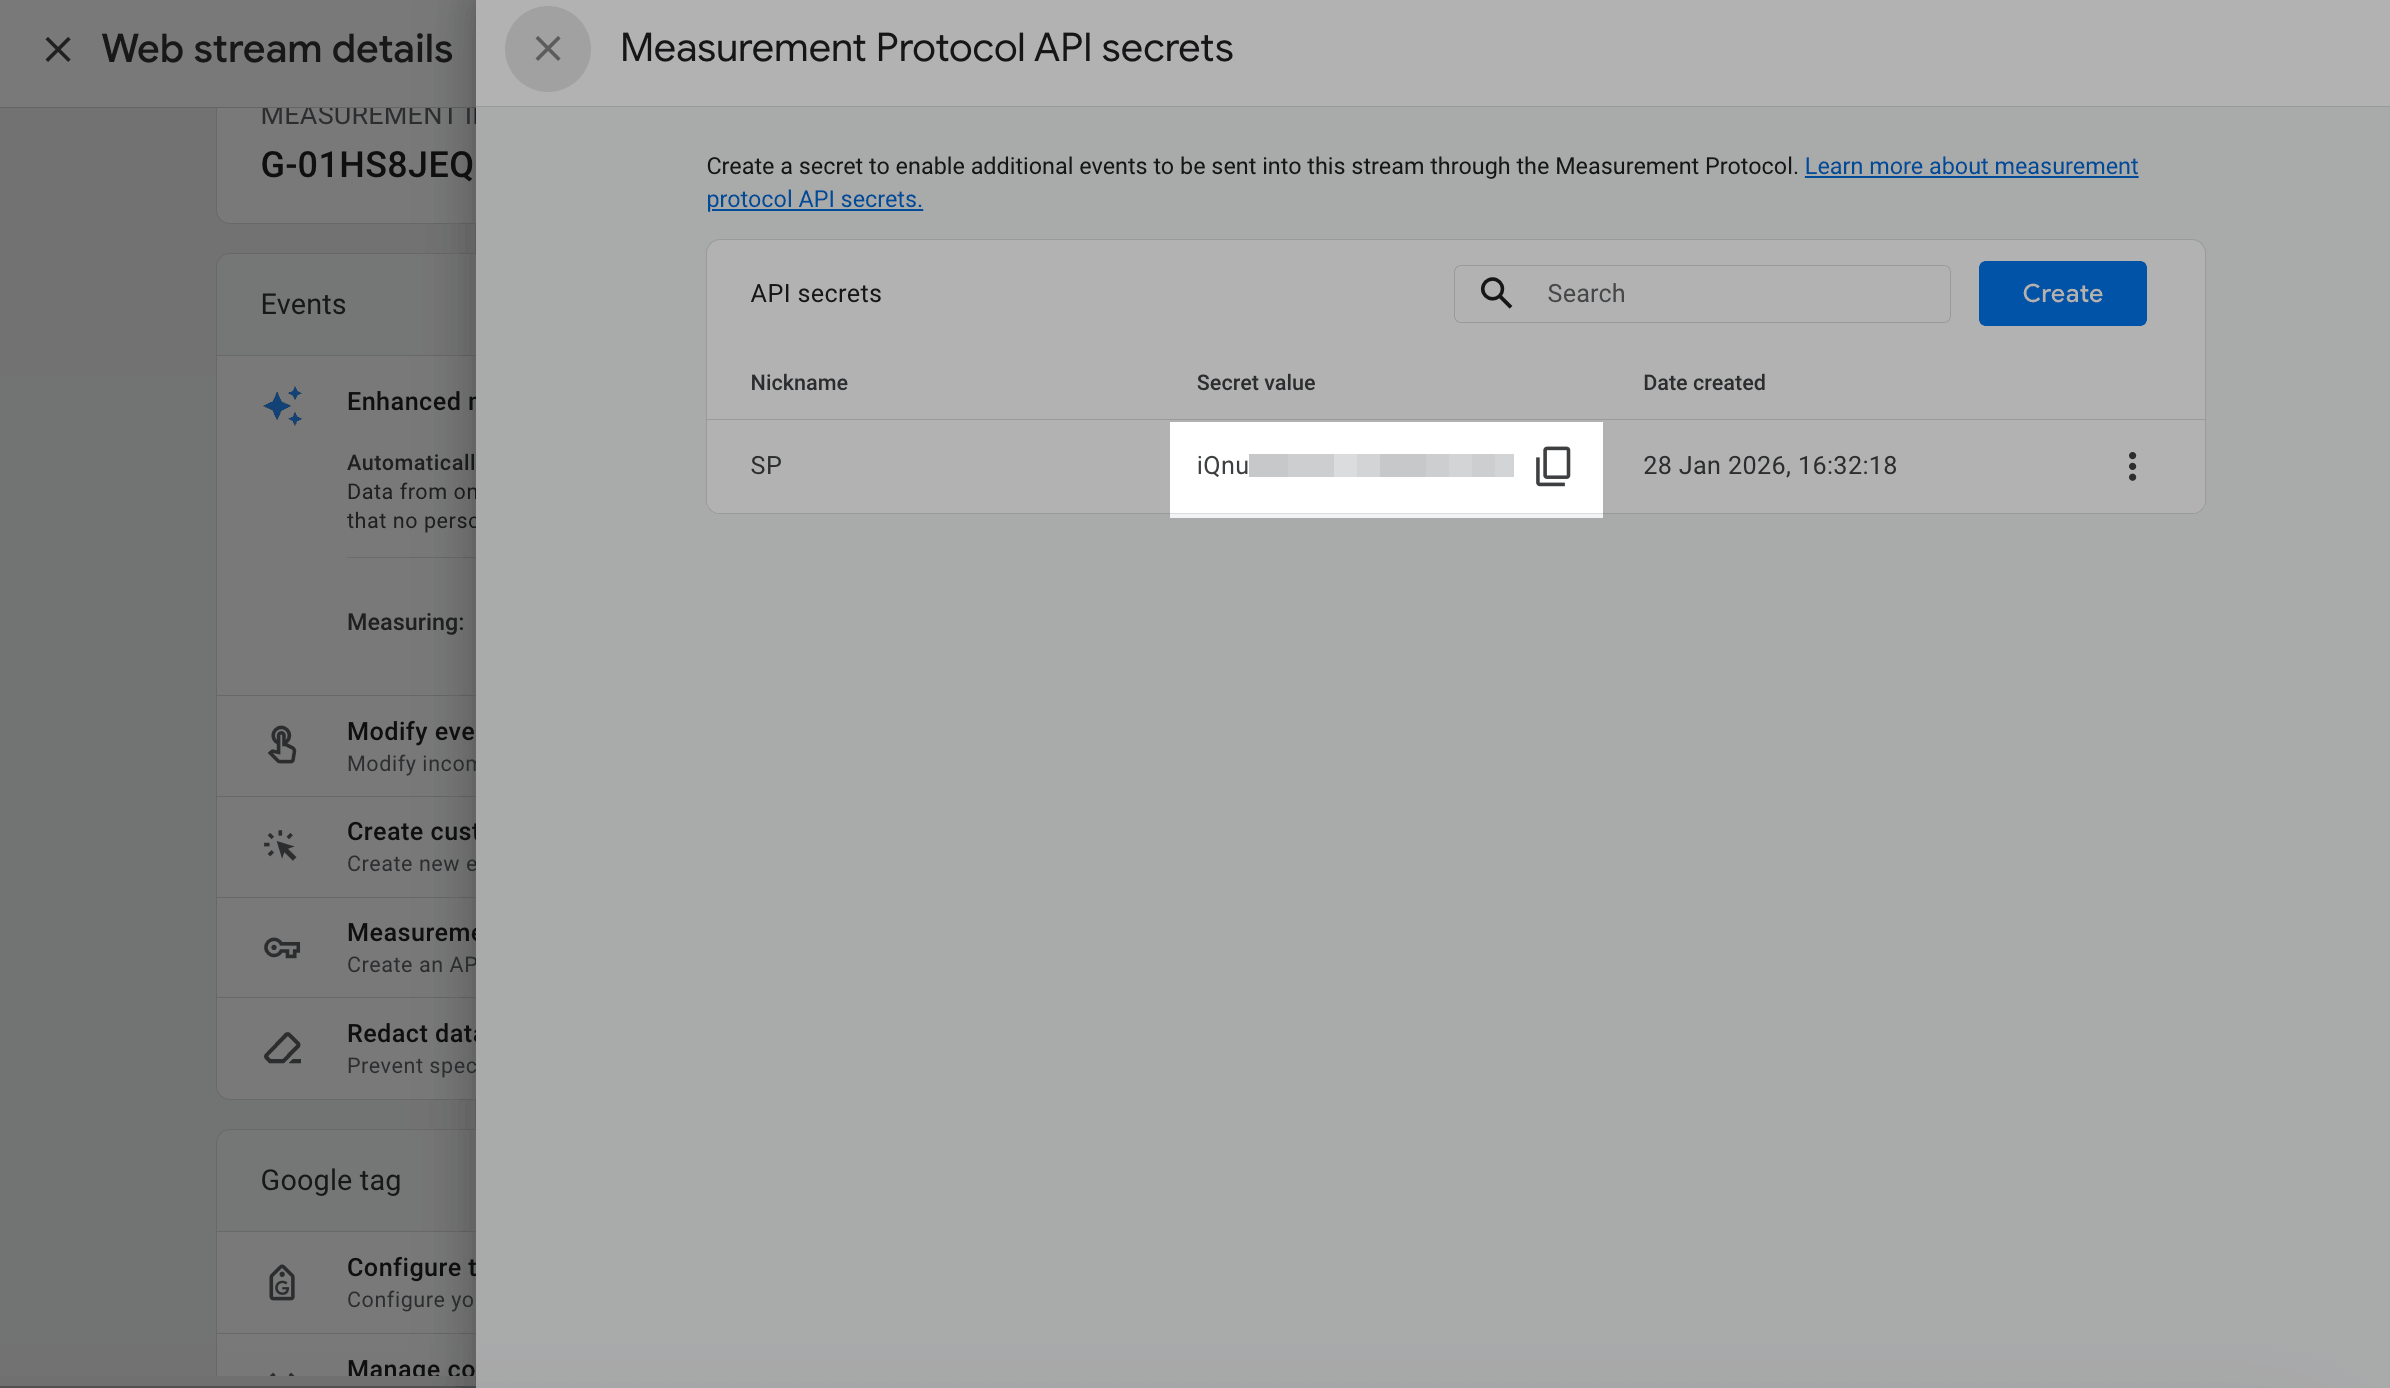Click the Nickname column header
The image size is (2390, 1388).
(x=798, y=382)
